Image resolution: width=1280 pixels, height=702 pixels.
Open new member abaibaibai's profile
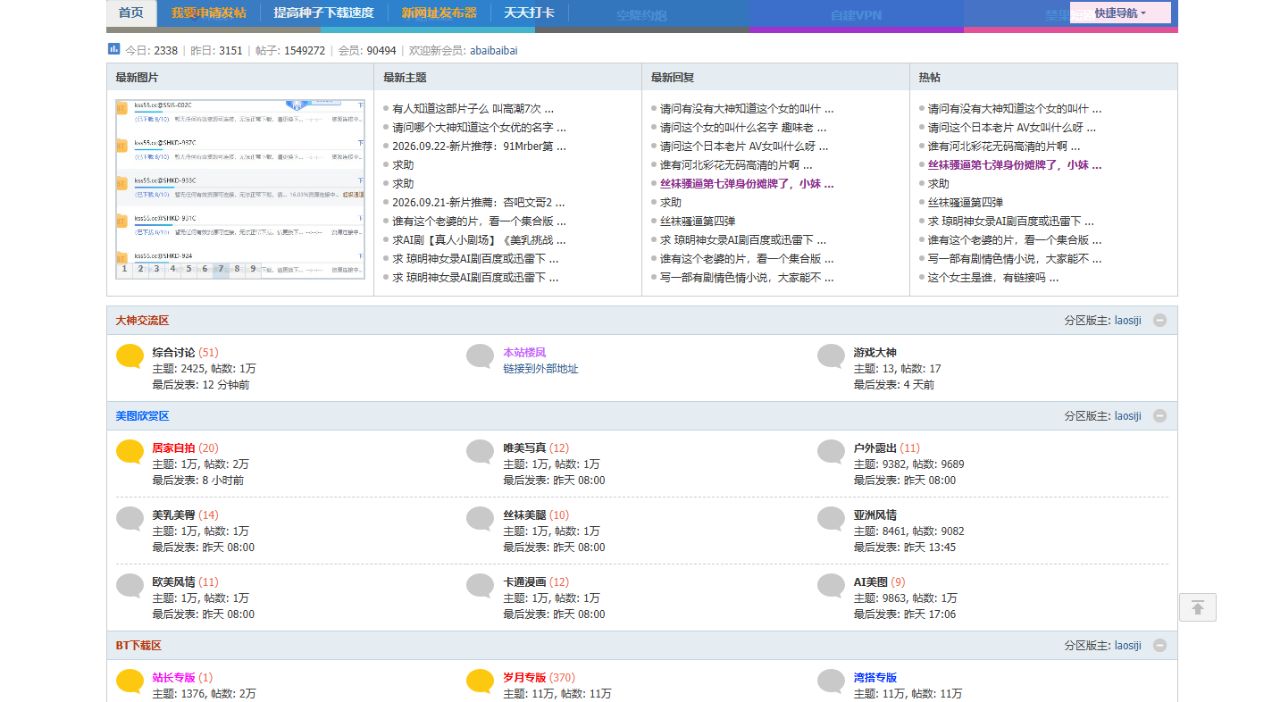(494, 50)
